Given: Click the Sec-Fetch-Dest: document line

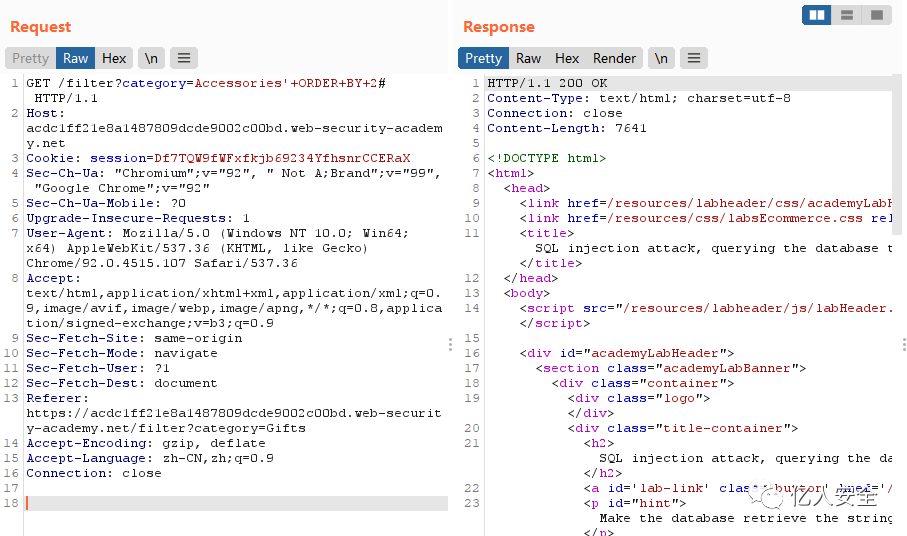Looking at the screenshot, I should tap(122, 384).
